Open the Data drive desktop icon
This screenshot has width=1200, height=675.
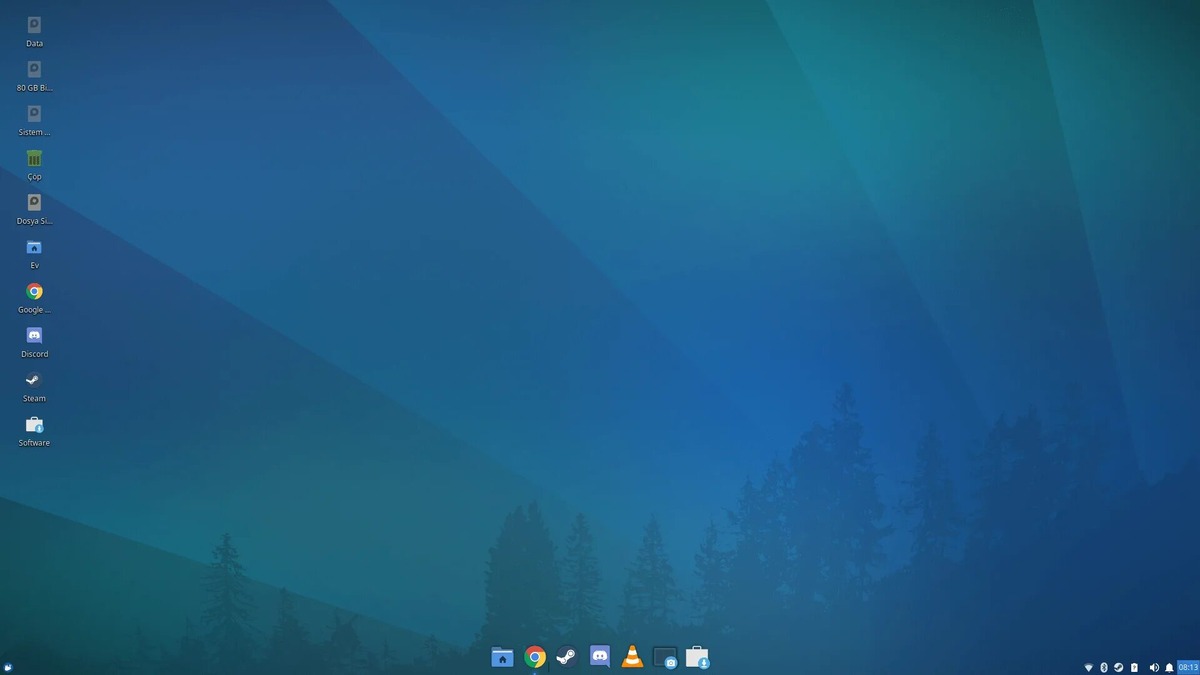tap(33, 25)
